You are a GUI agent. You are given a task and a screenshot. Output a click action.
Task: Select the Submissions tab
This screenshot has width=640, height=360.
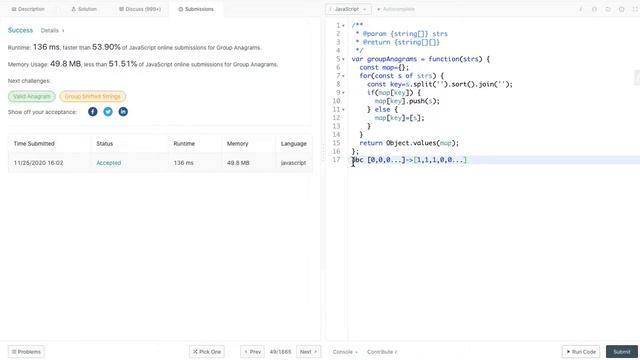(x=196, y=9)
